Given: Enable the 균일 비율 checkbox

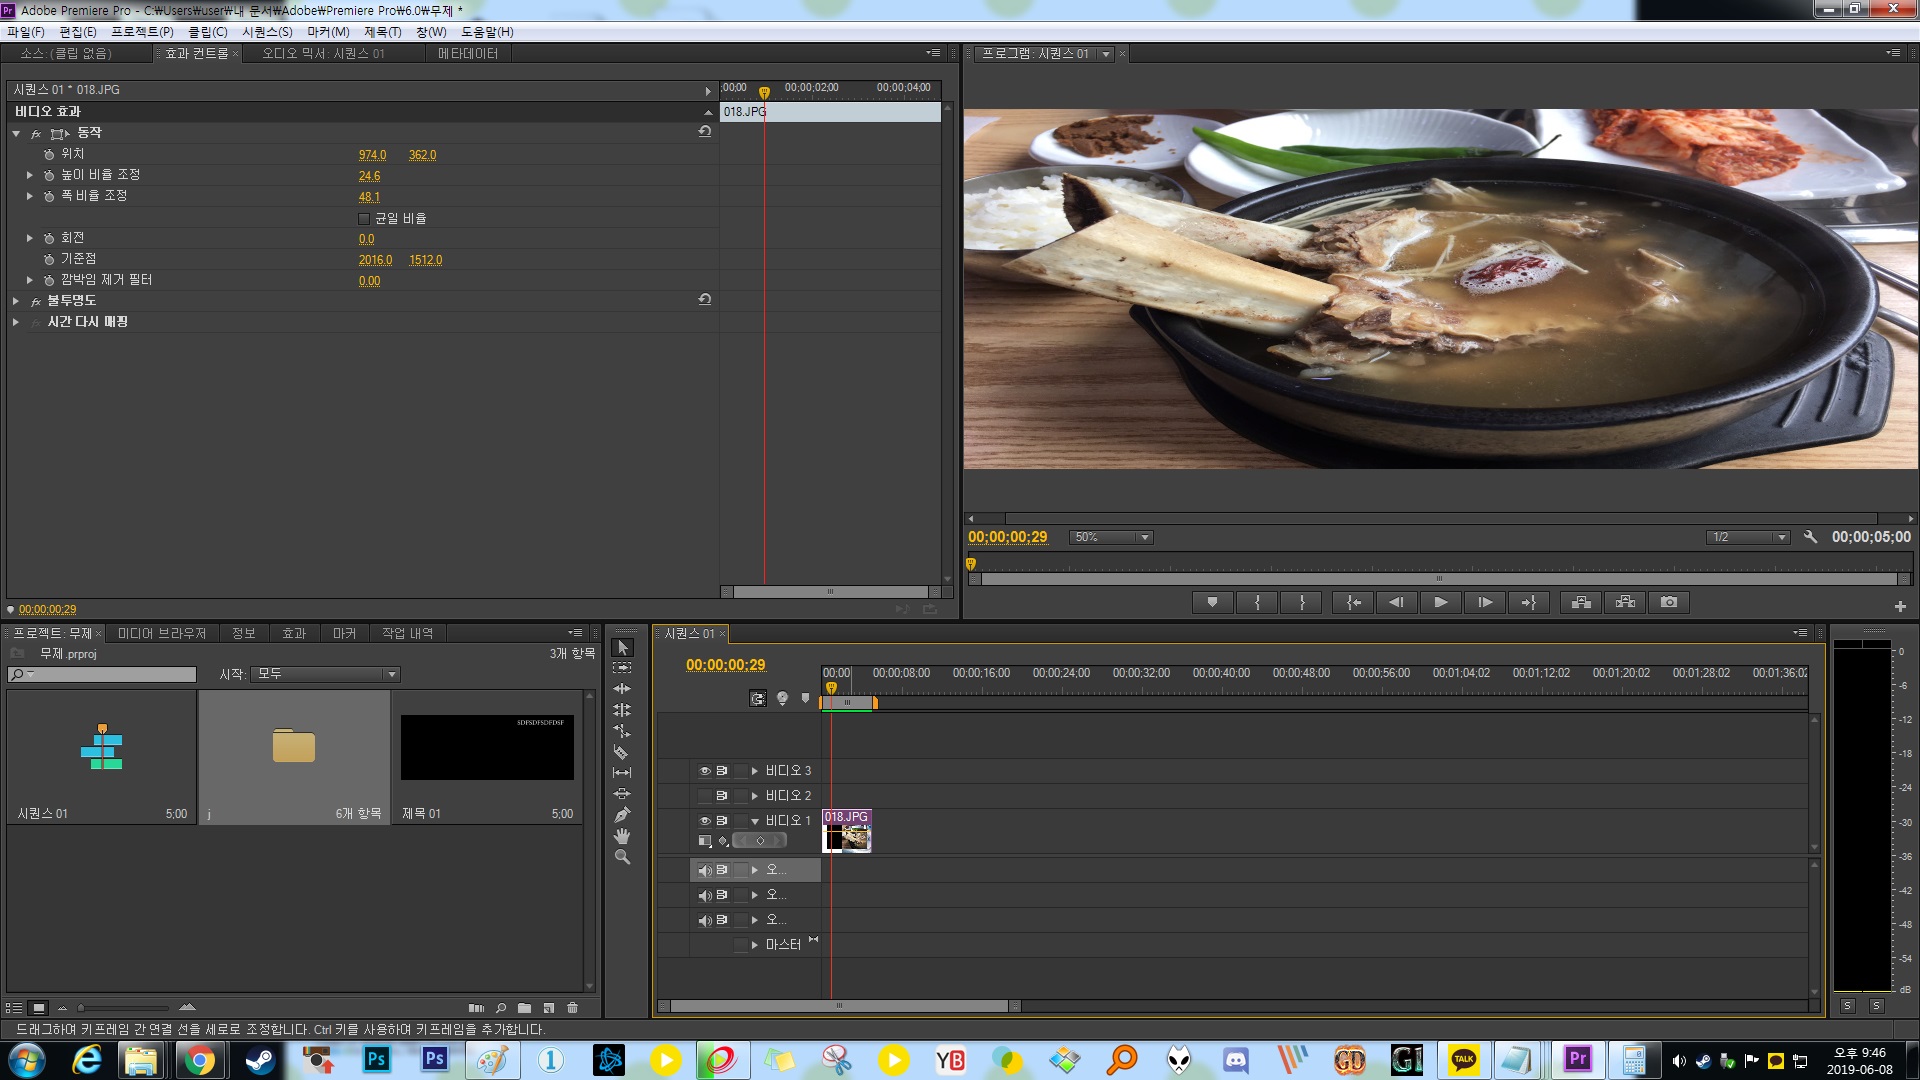Looking at the screenshot, I should click(364, 219).
